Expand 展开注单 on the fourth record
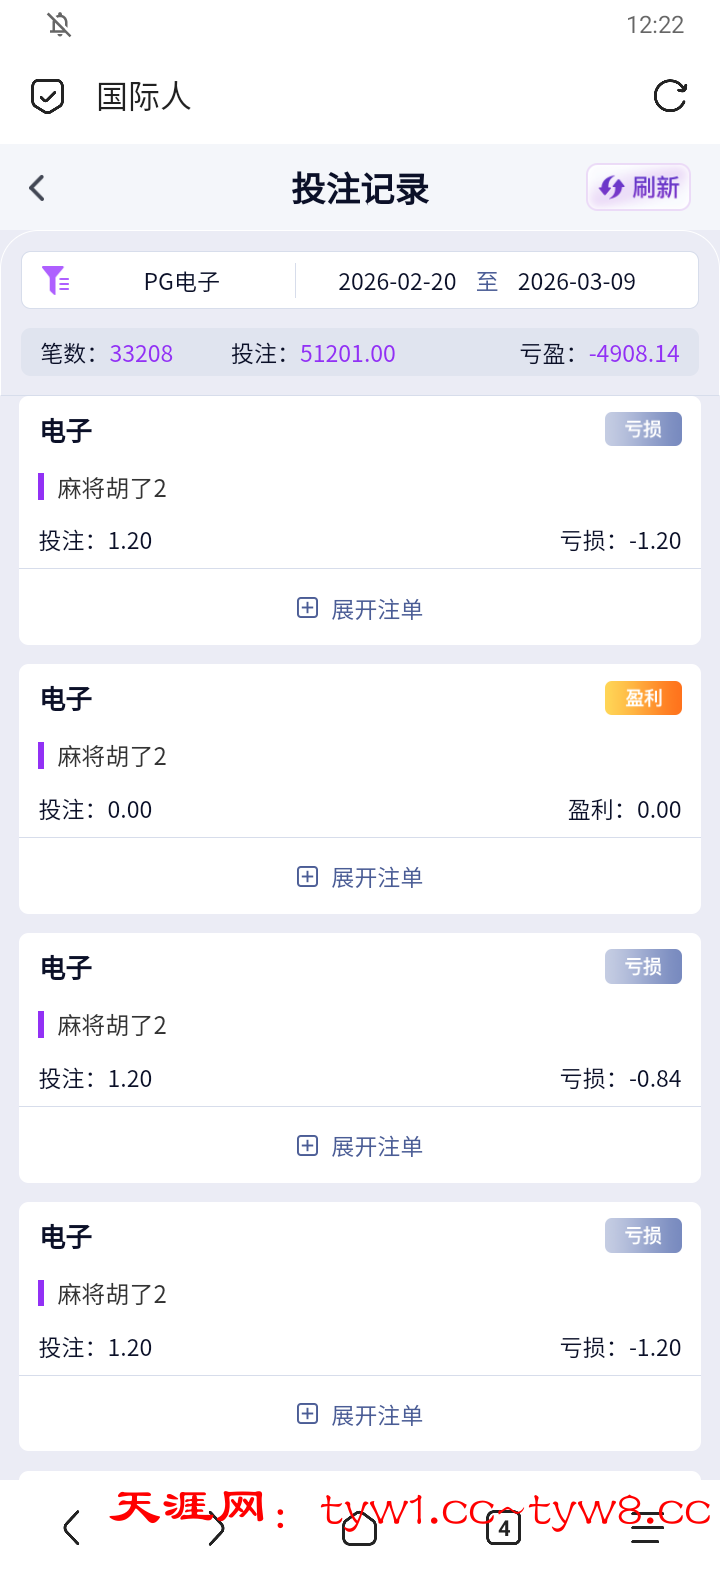Screen dimensions: 720x1576 360,1415
